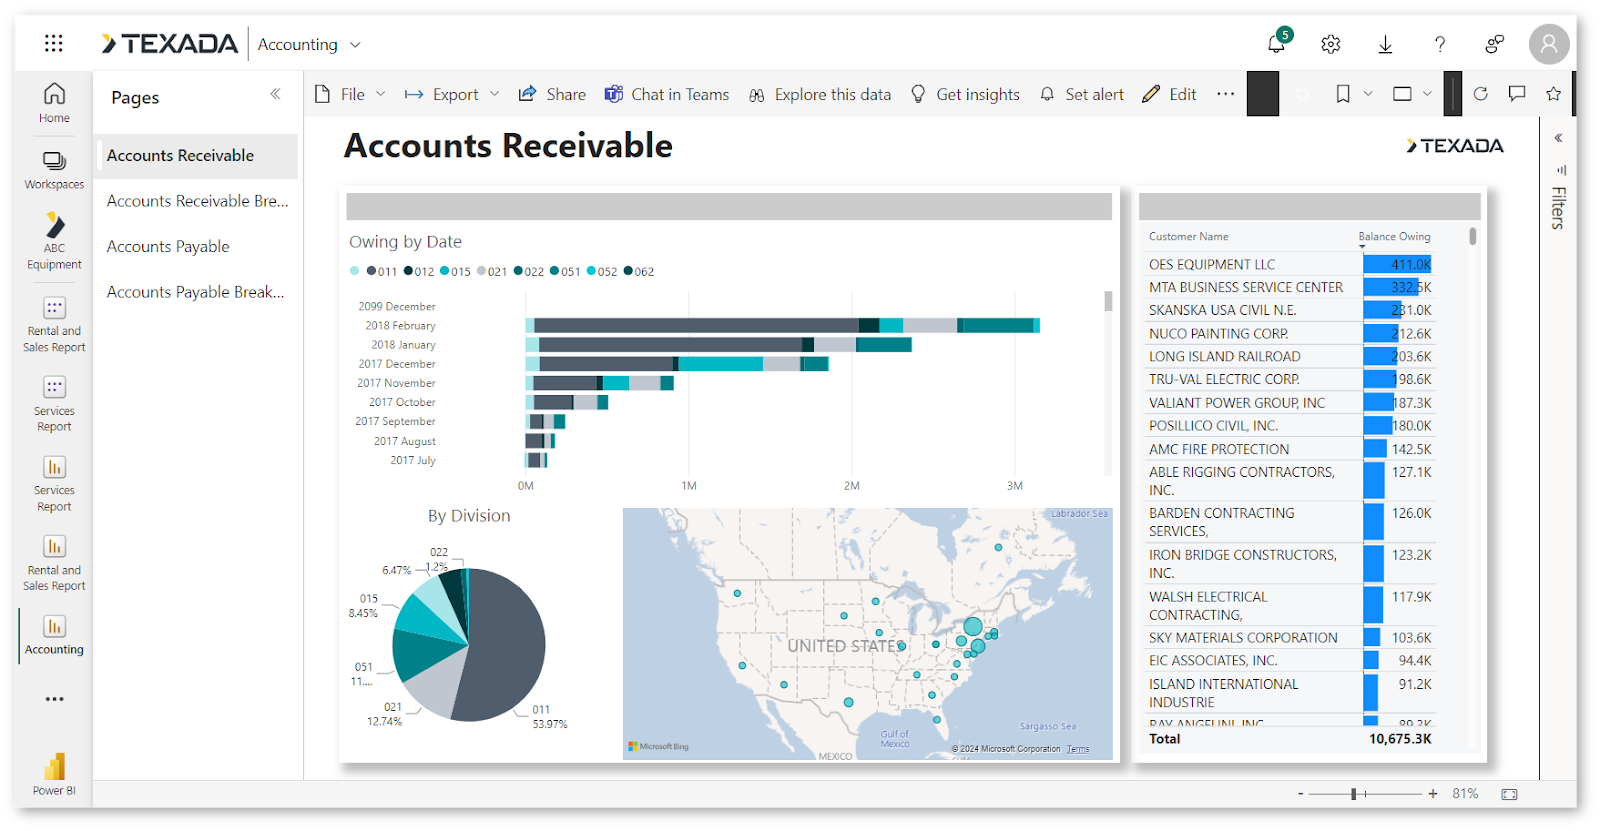Click the Filters pane label
The image size is (1600, 831).
point(1558,208)
